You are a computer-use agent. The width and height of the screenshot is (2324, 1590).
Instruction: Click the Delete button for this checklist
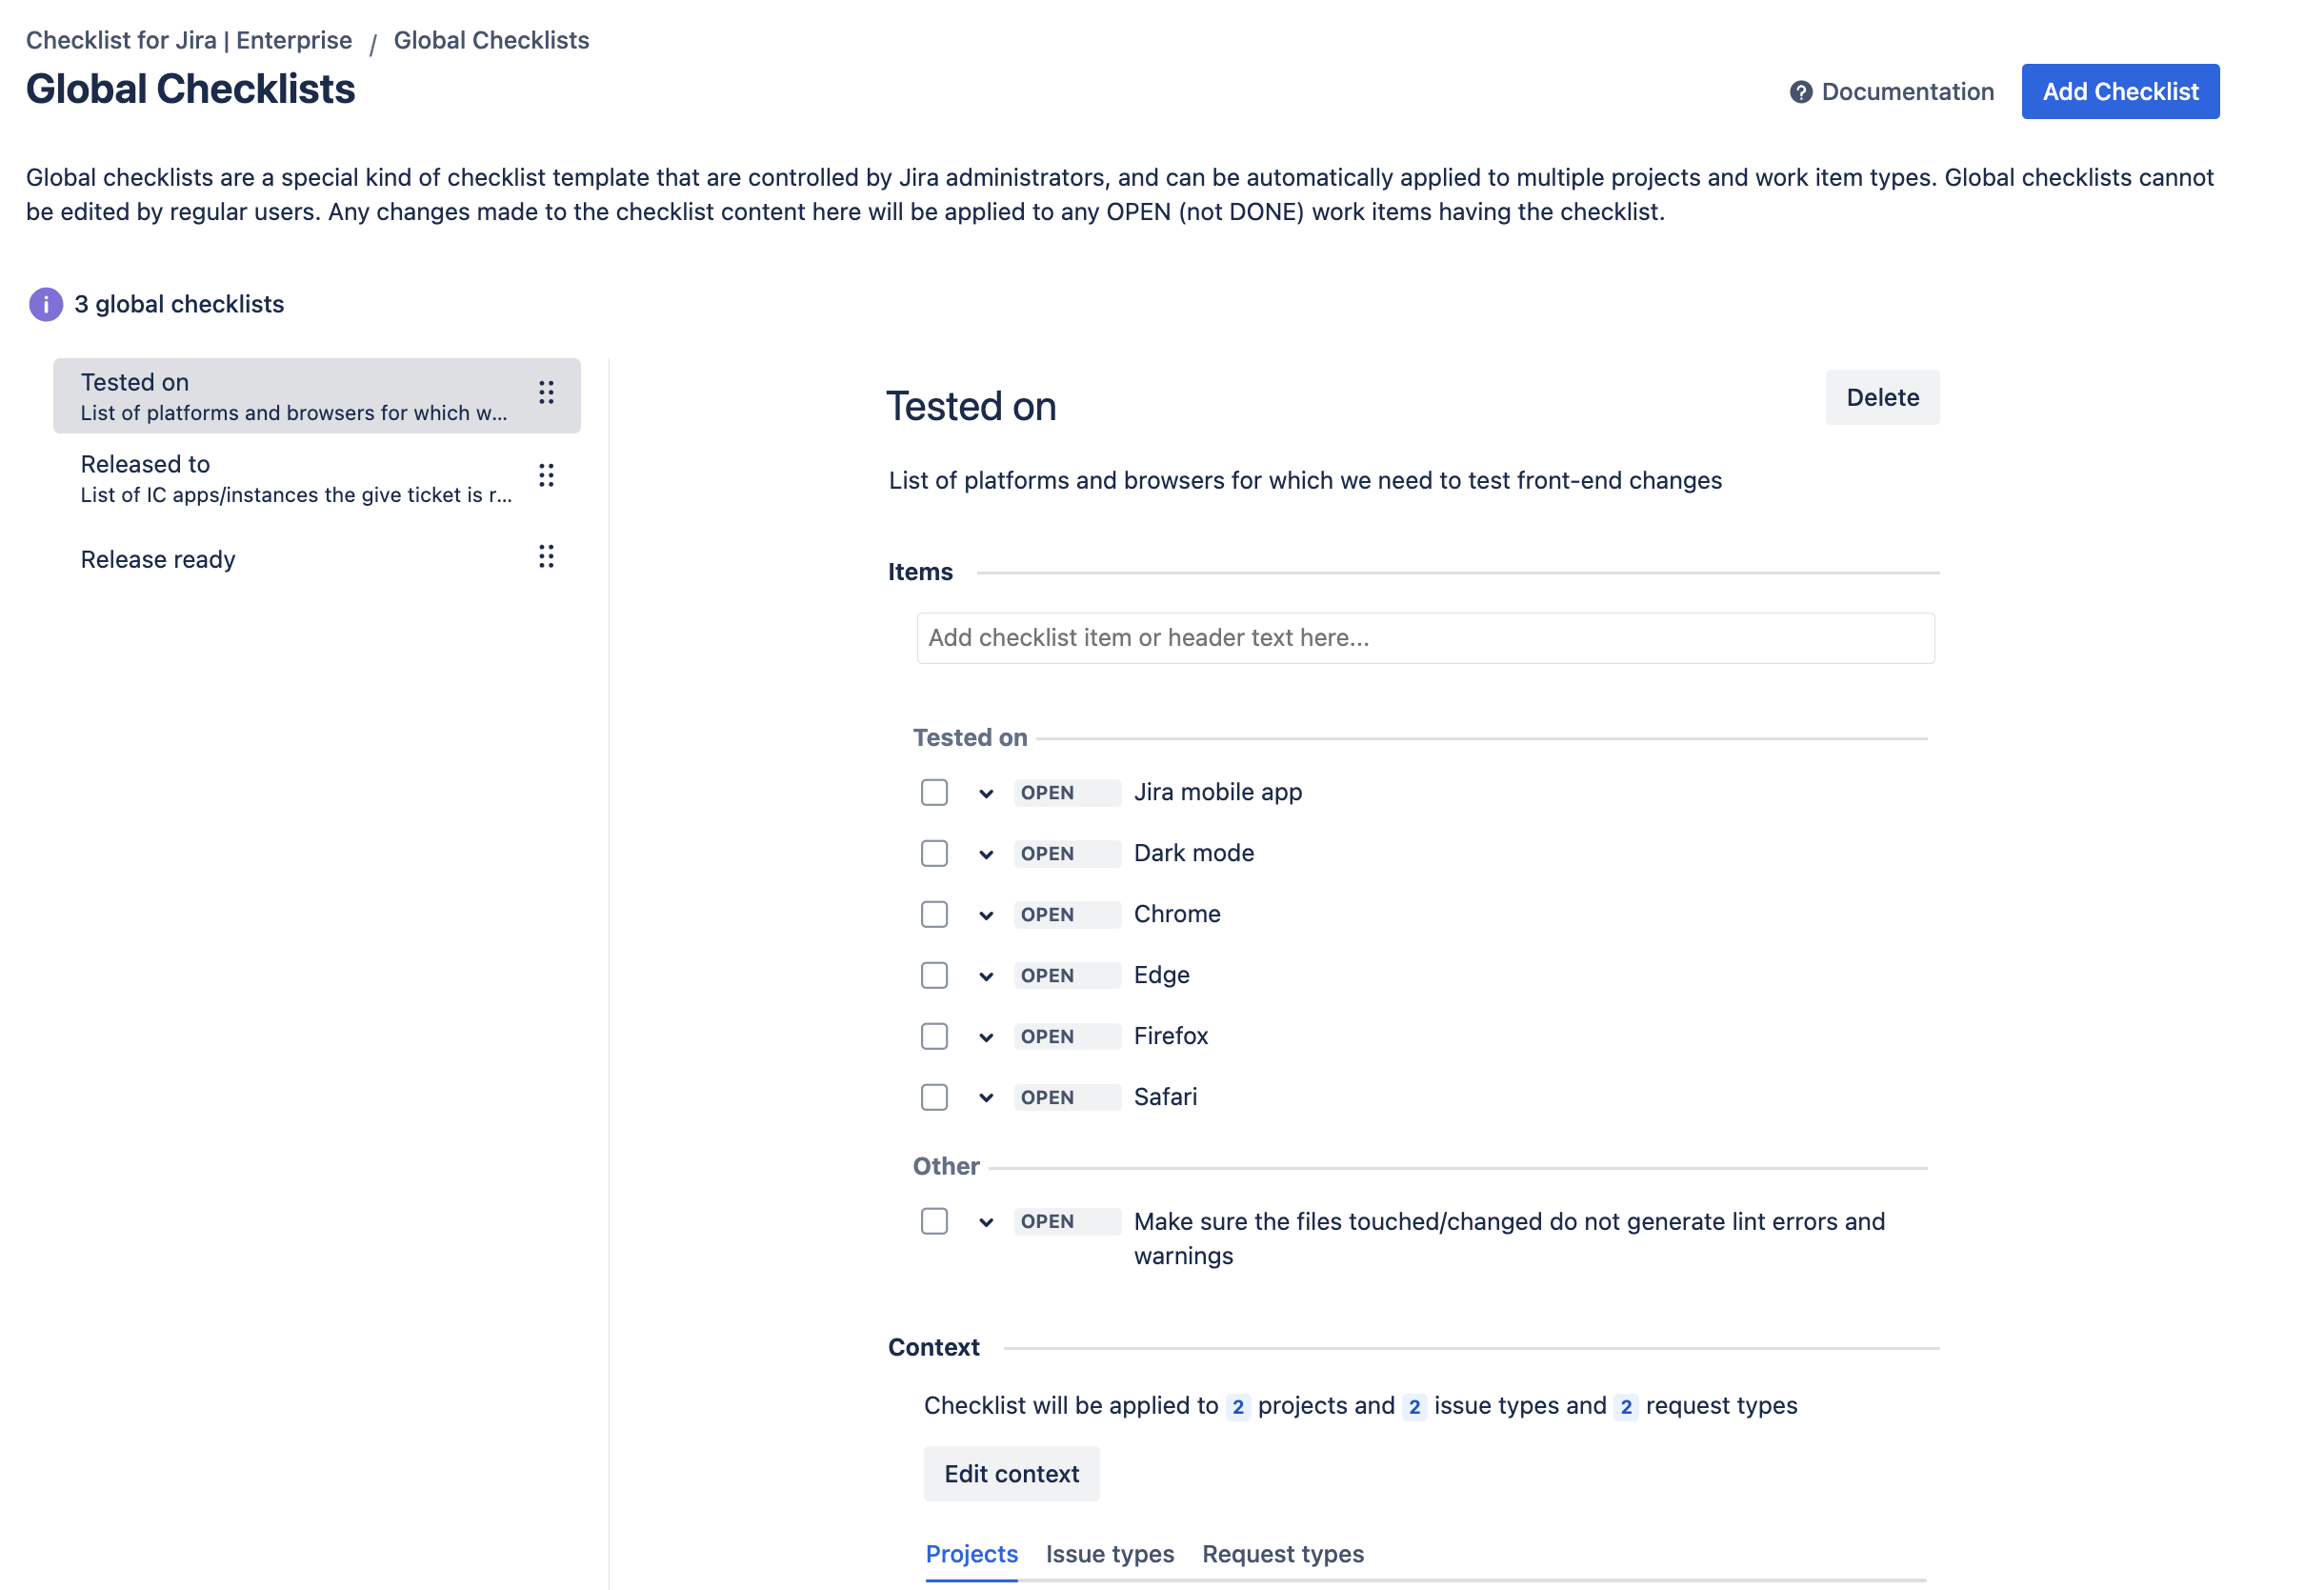click(1882, 396)
